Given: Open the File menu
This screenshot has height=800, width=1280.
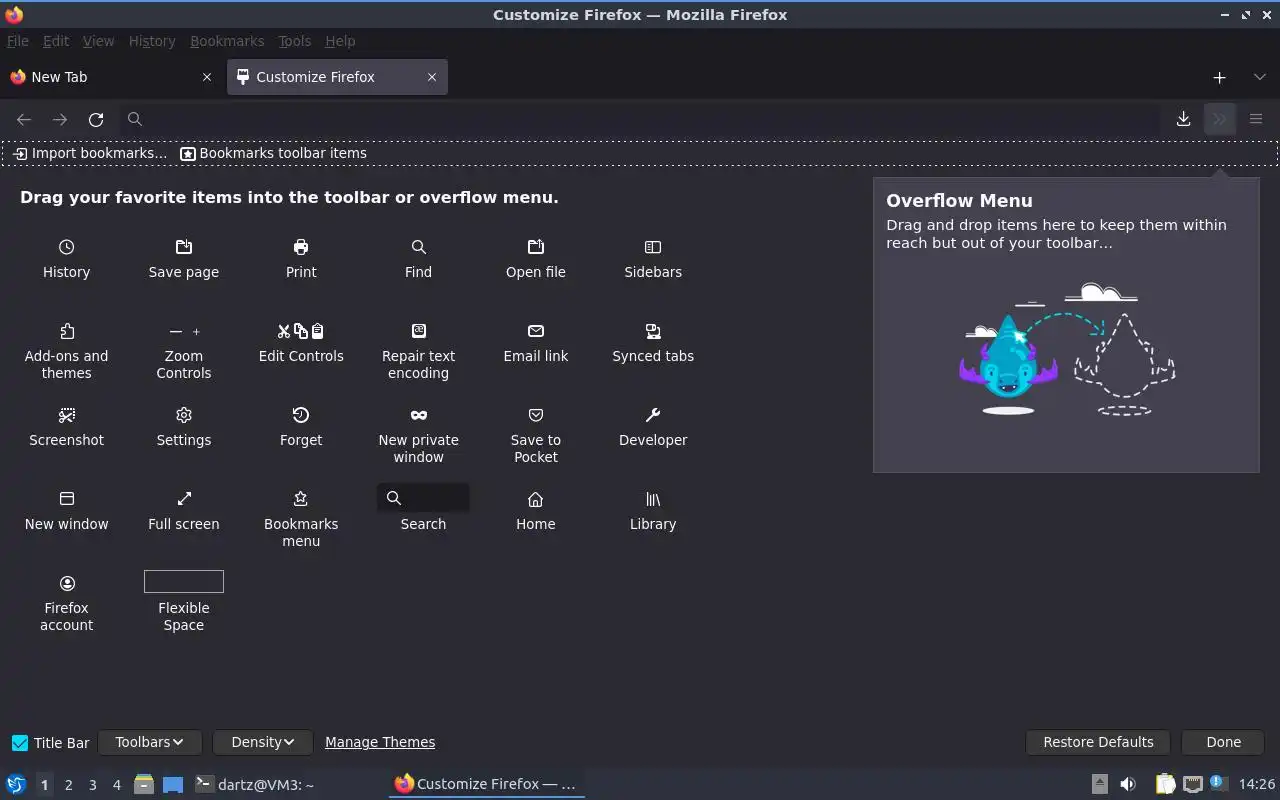Looking at the screenshot, I should pos(18,41).
